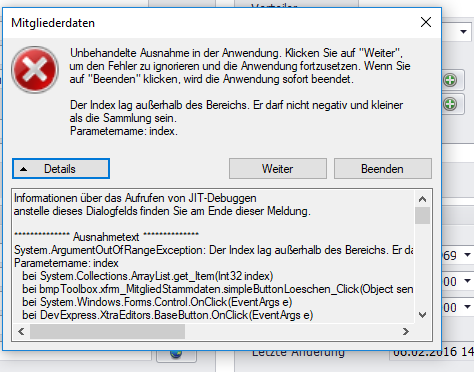Click Weiter to continue the application
The image size is (474, 372).
278,169
